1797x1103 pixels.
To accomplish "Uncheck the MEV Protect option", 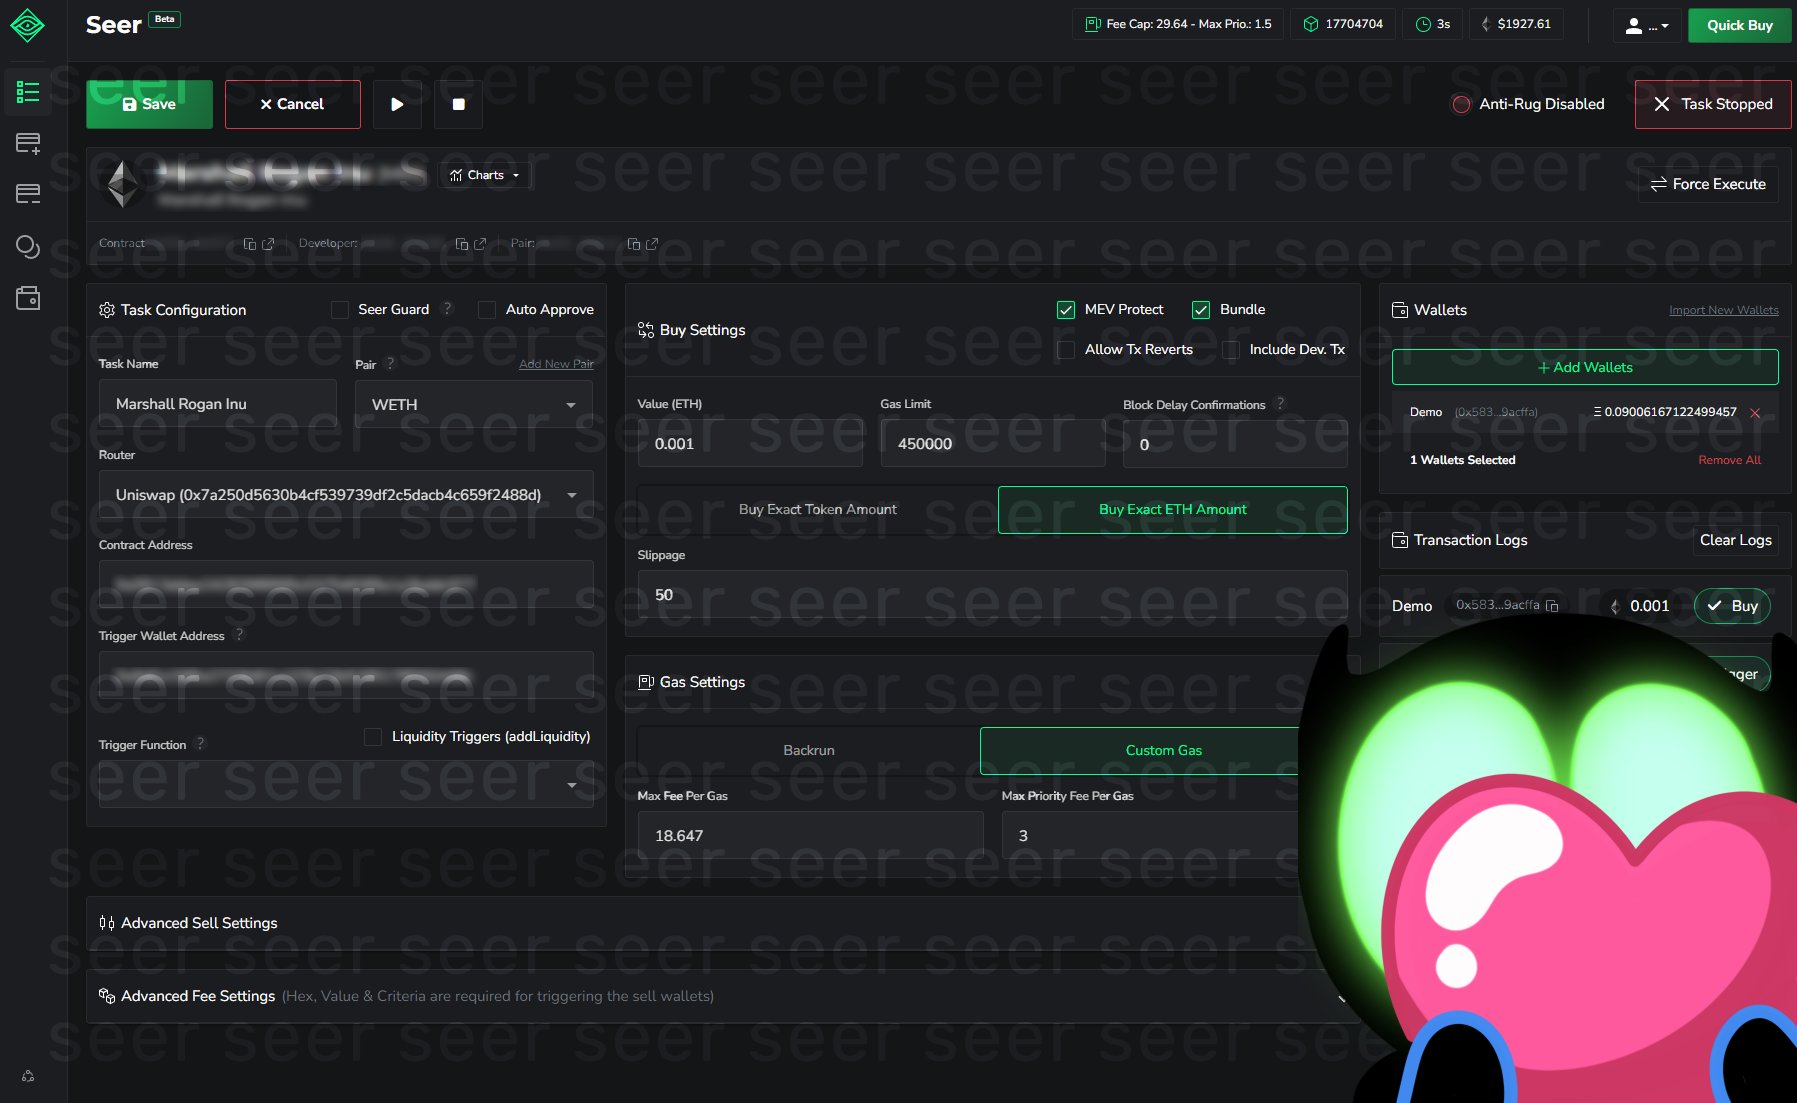I will 1066,310.
